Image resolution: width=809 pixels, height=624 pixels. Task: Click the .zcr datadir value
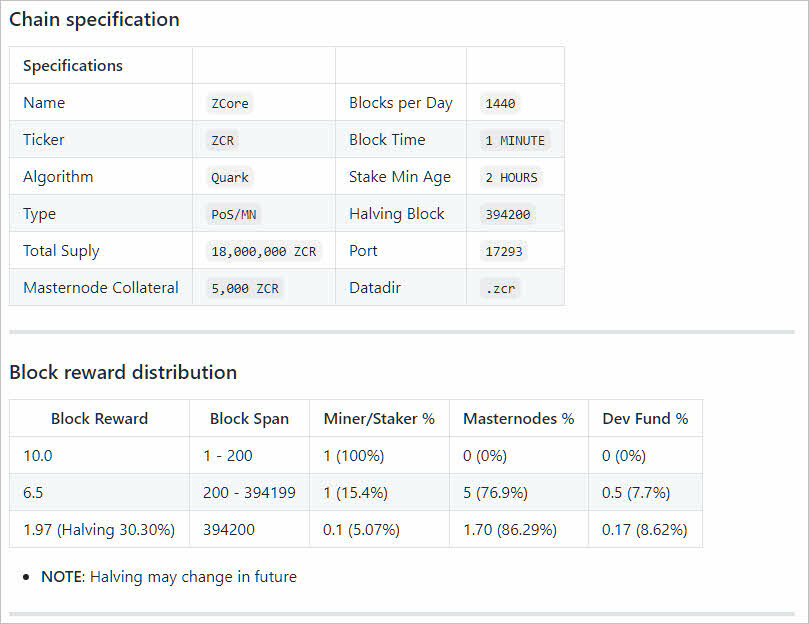[500, 288]
